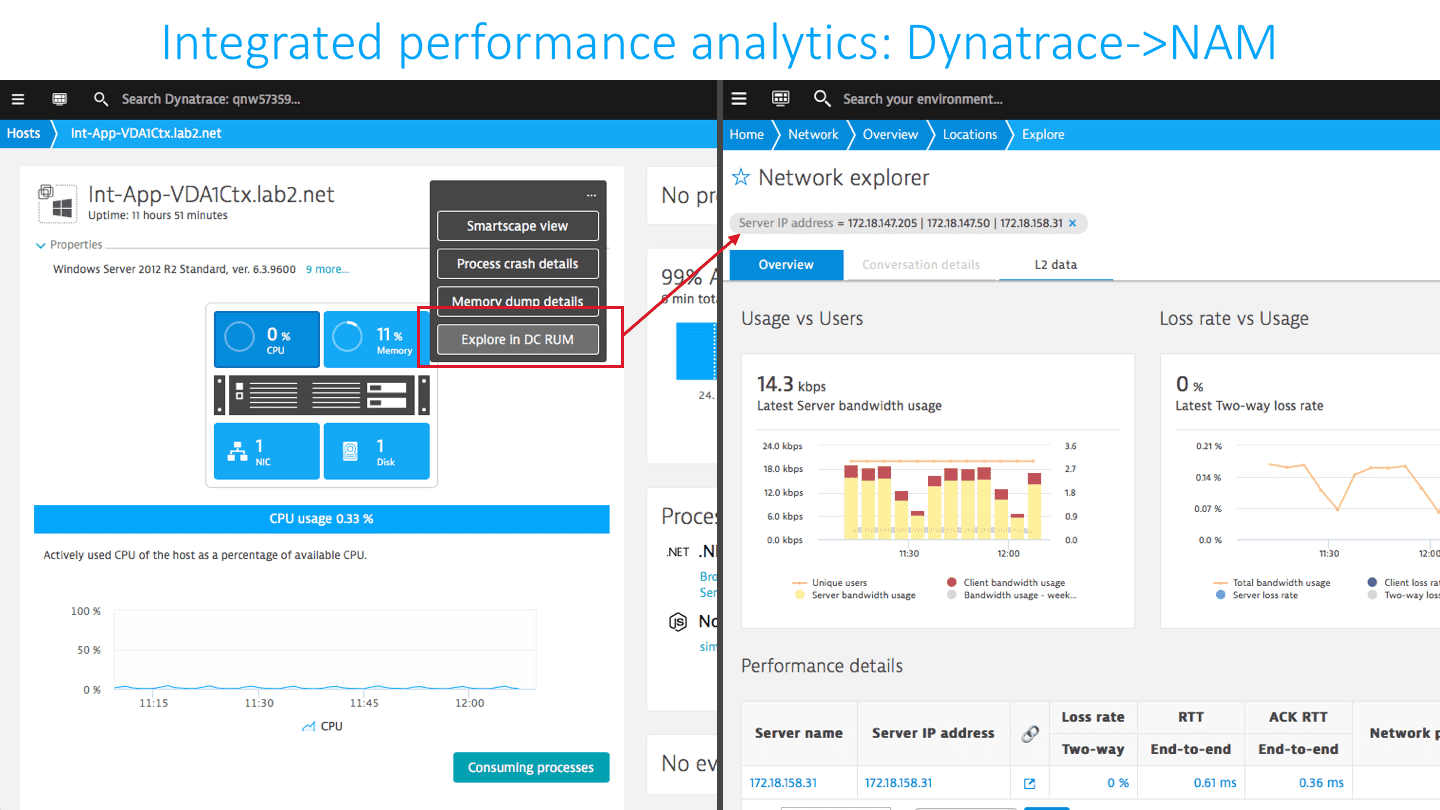Favorite Network explorer with the star icon
This screenshot has height=810, width=1440.
coord(741,178)
